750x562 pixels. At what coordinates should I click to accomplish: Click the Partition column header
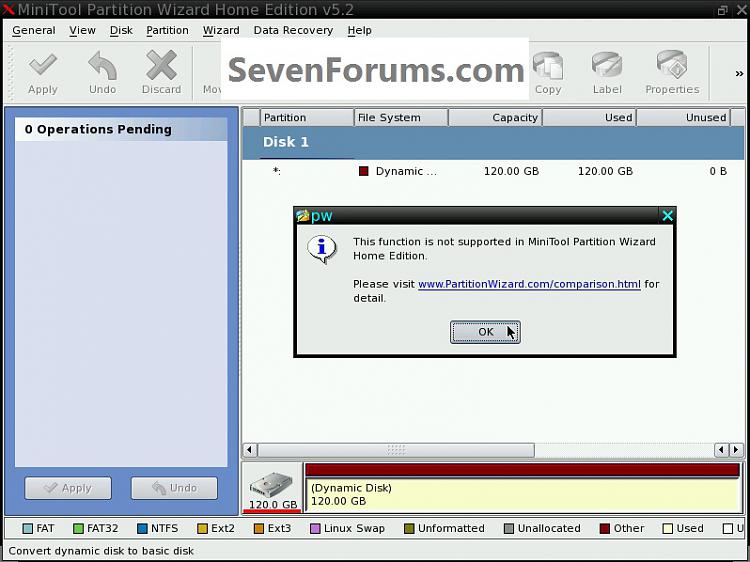[306, 118]
